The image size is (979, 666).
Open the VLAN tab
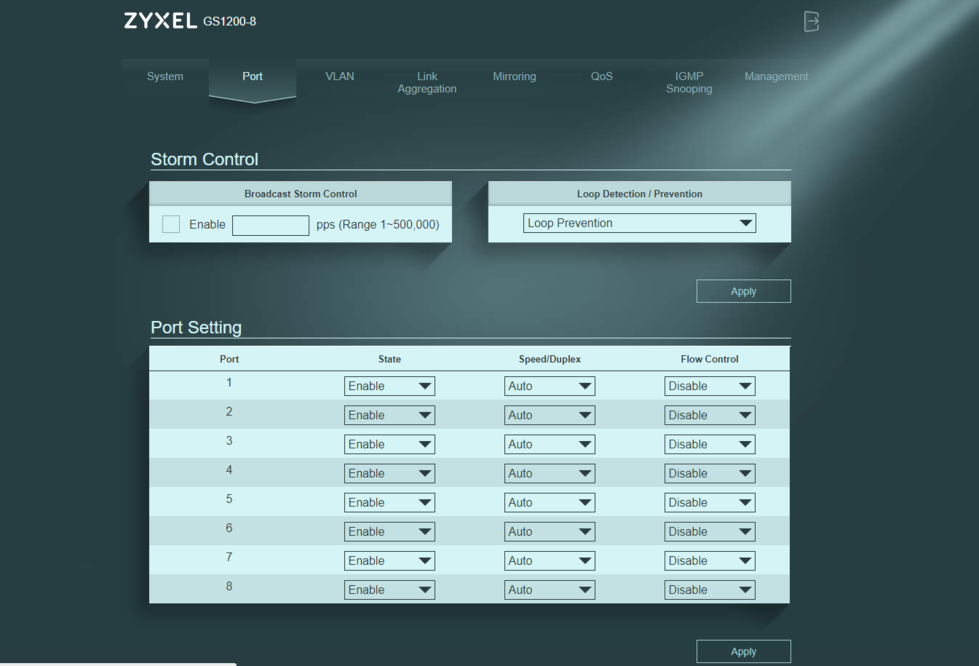tap(340, 77)
